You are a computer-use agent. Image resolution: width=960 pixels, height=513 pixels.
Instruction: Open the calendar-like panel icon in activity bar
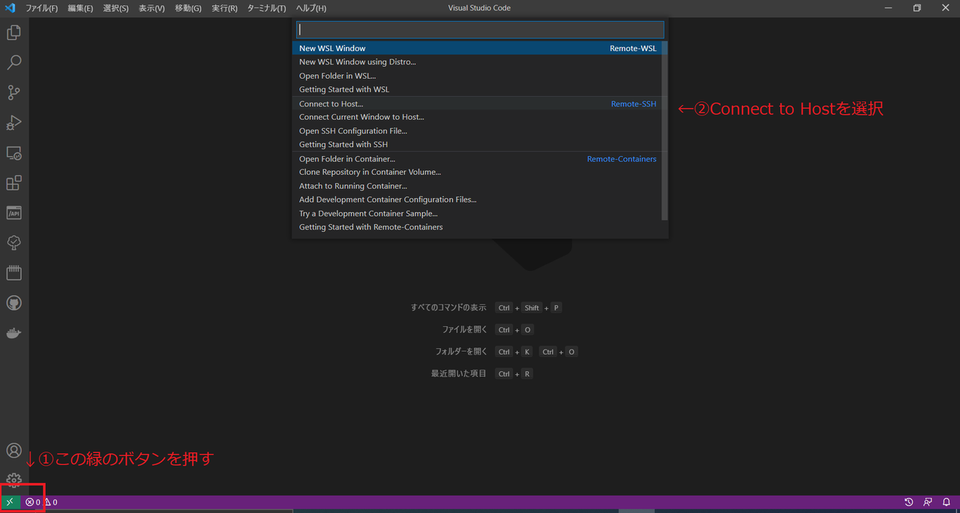[x=13, y=273]
